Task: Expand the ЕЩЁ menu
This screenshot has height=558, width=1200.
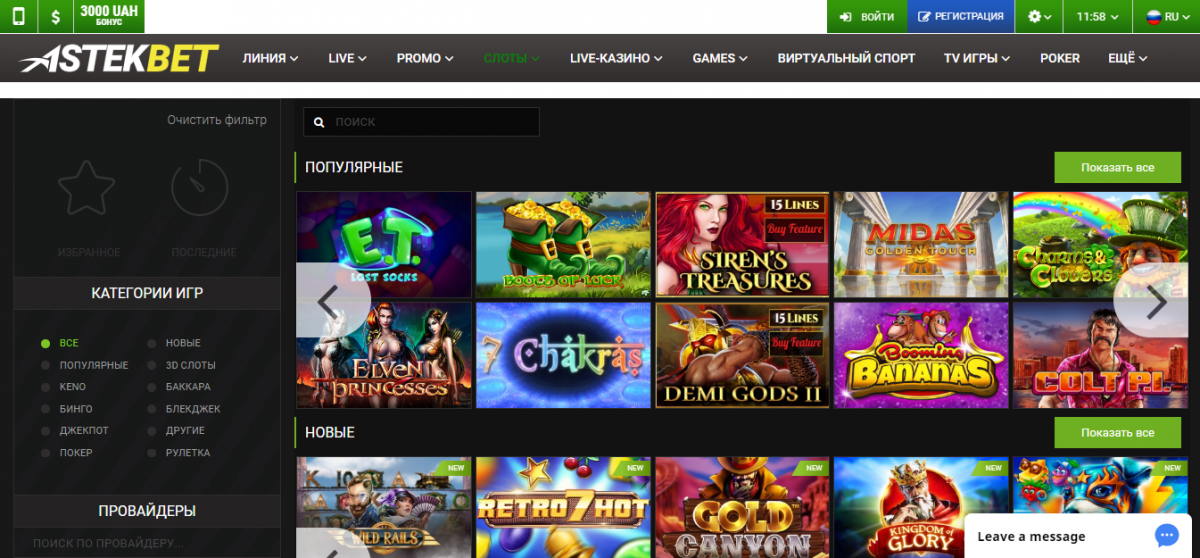Action: click(x=1127, y=58)
